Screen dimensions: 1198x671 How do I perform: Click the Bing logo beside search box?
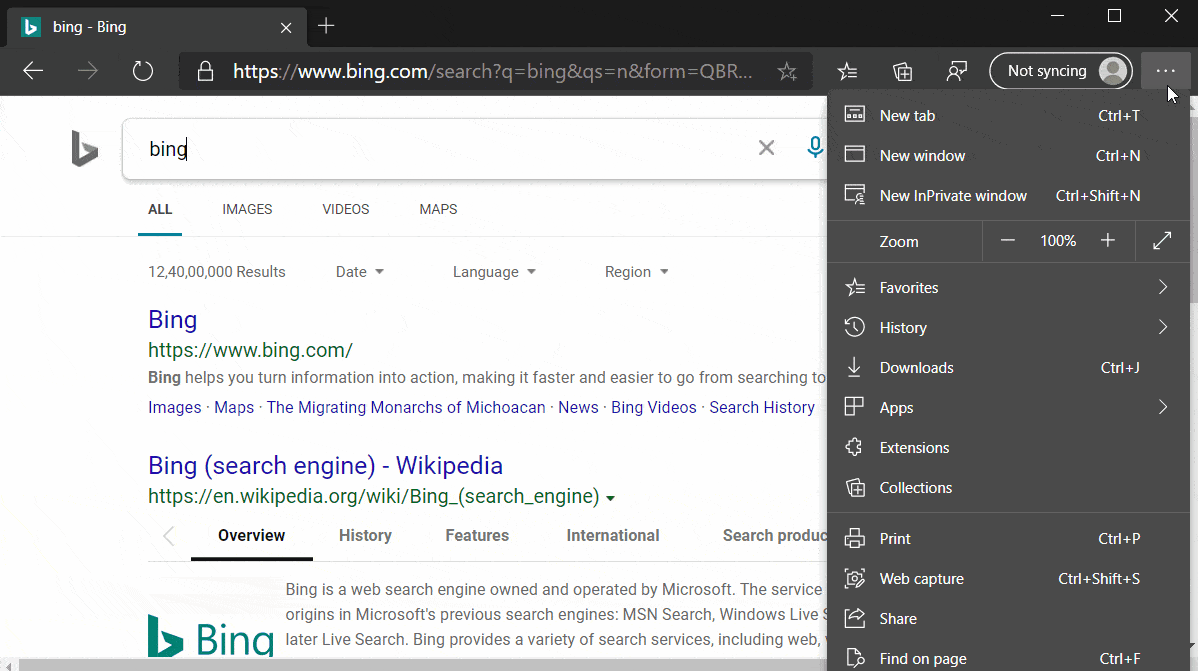(x=84, y=148)
